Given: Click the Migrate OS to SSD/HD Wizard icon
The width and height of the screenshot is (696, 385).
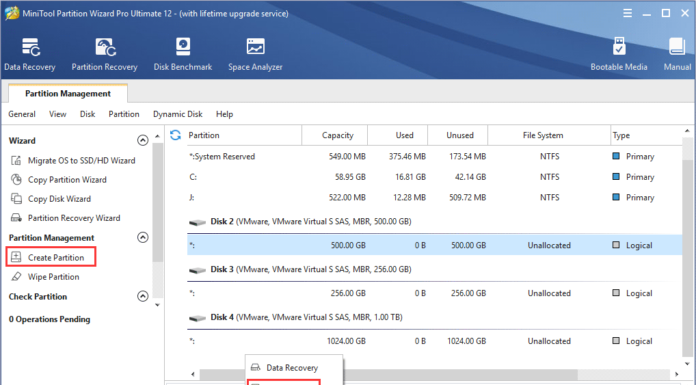Looking at the screenshot, I should [16, 160].
